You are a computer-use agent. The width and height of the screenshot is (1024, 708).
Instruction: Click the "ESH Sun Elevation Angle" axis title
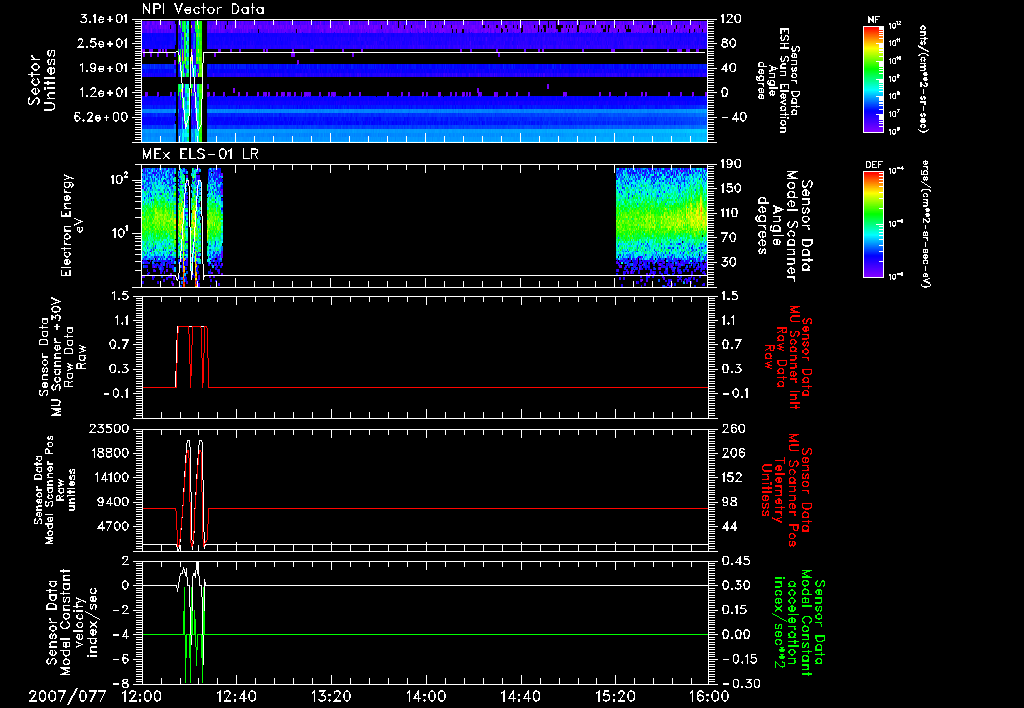(x=776, y=80)
